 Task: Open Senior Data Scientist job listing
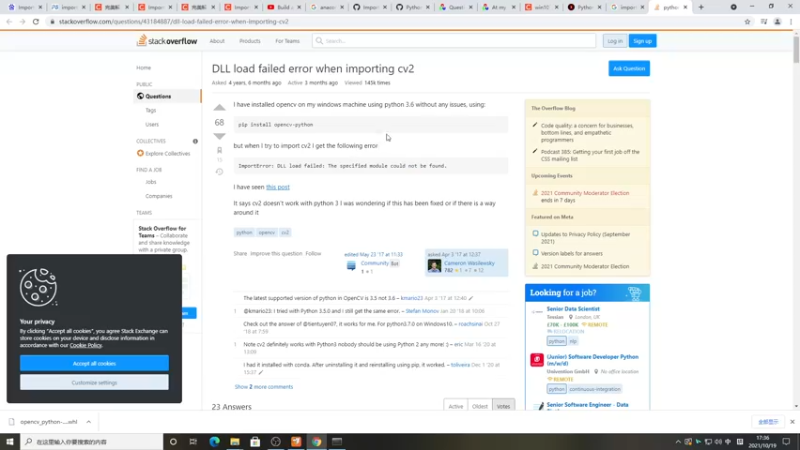[x=573, y=309]
